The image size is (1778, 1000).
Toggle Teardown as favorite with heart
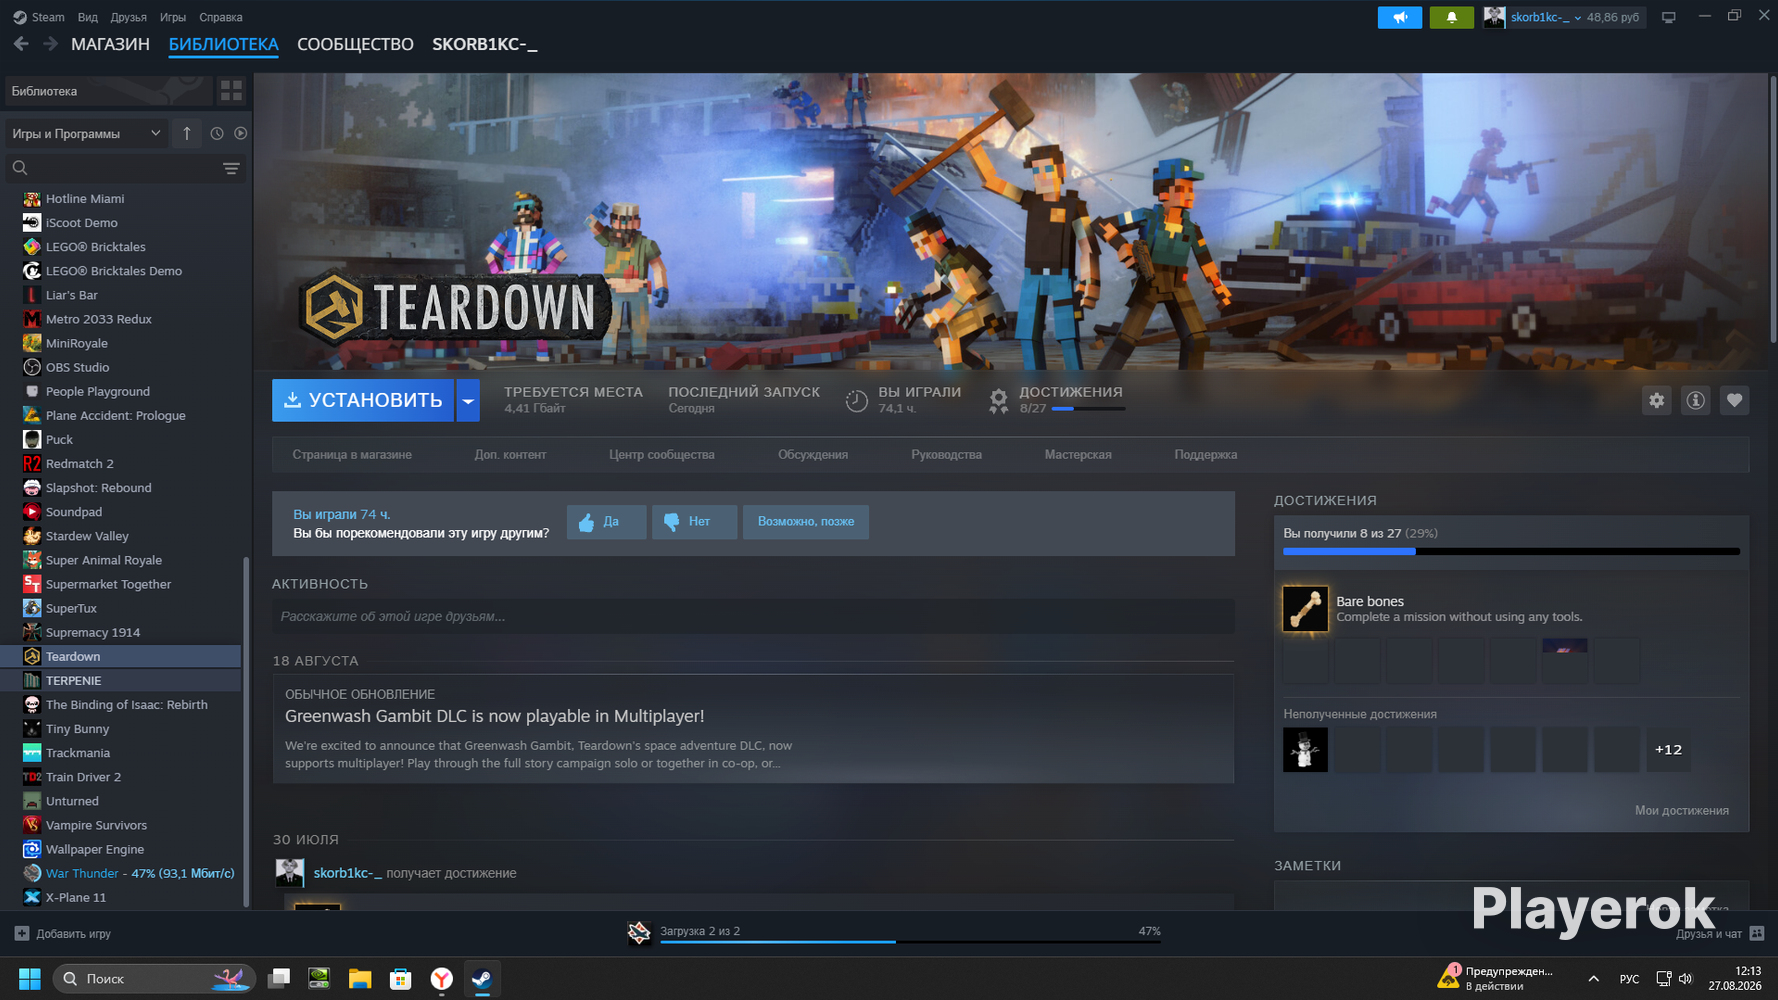[1735, 400]
